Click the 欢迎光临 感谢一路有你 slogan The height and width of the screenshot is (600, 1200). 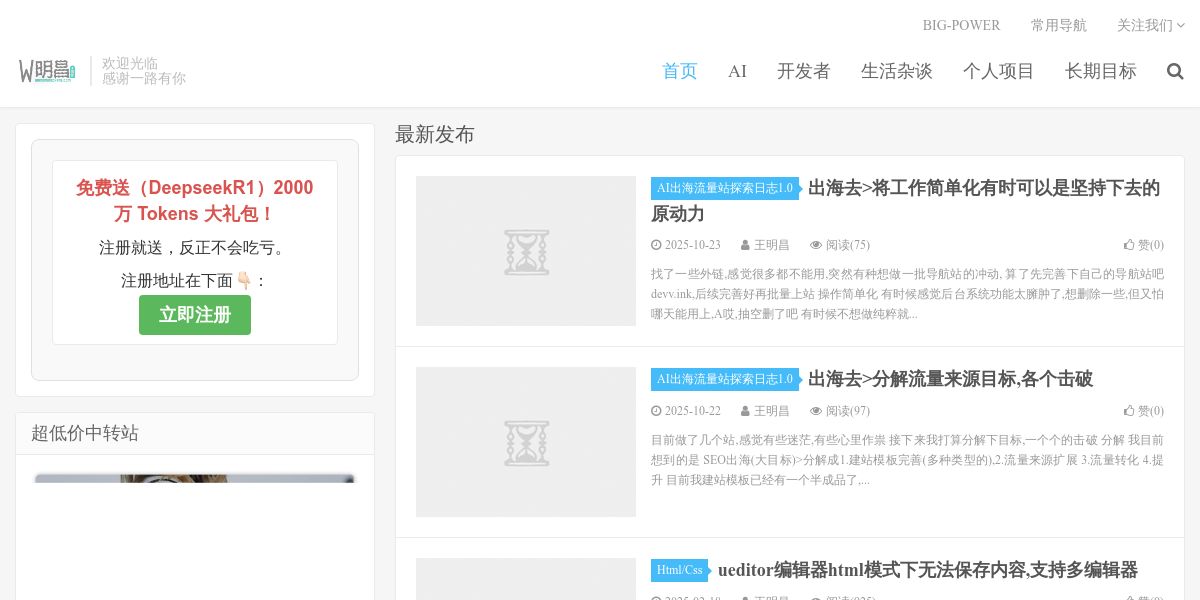click(144, 71)
